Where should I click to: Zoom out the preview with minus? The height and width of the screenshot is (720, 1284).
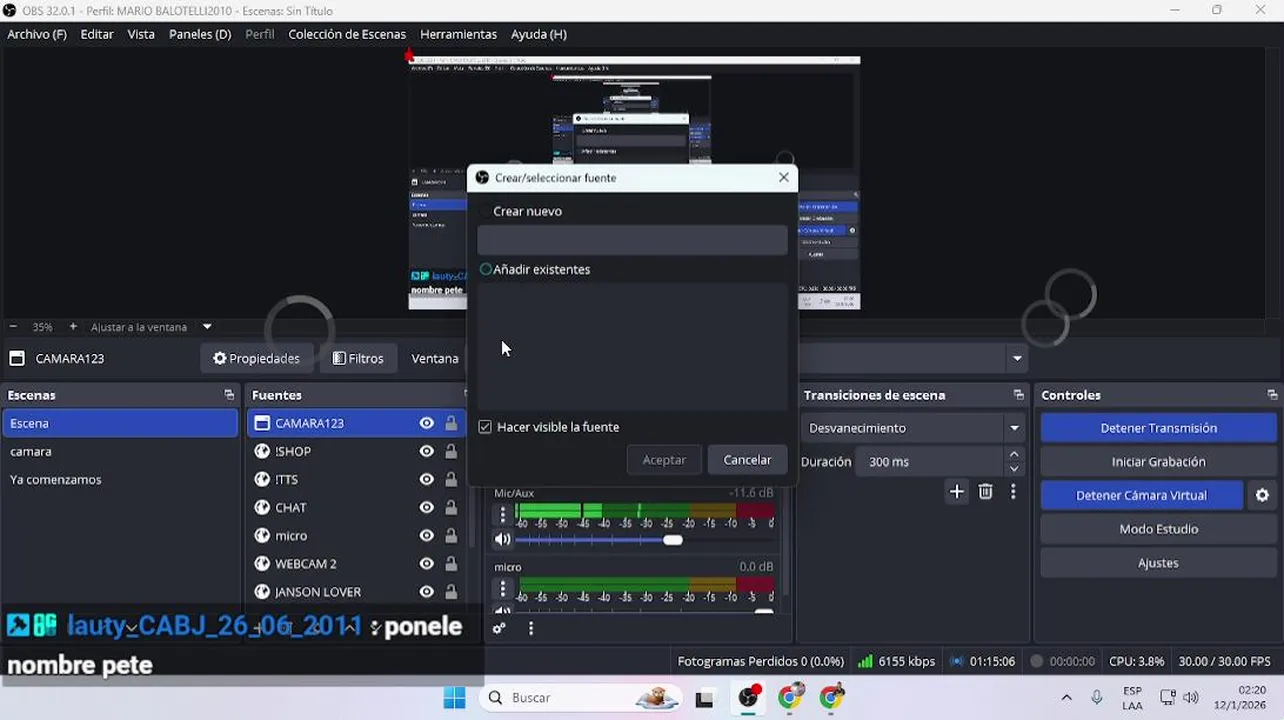13,326
